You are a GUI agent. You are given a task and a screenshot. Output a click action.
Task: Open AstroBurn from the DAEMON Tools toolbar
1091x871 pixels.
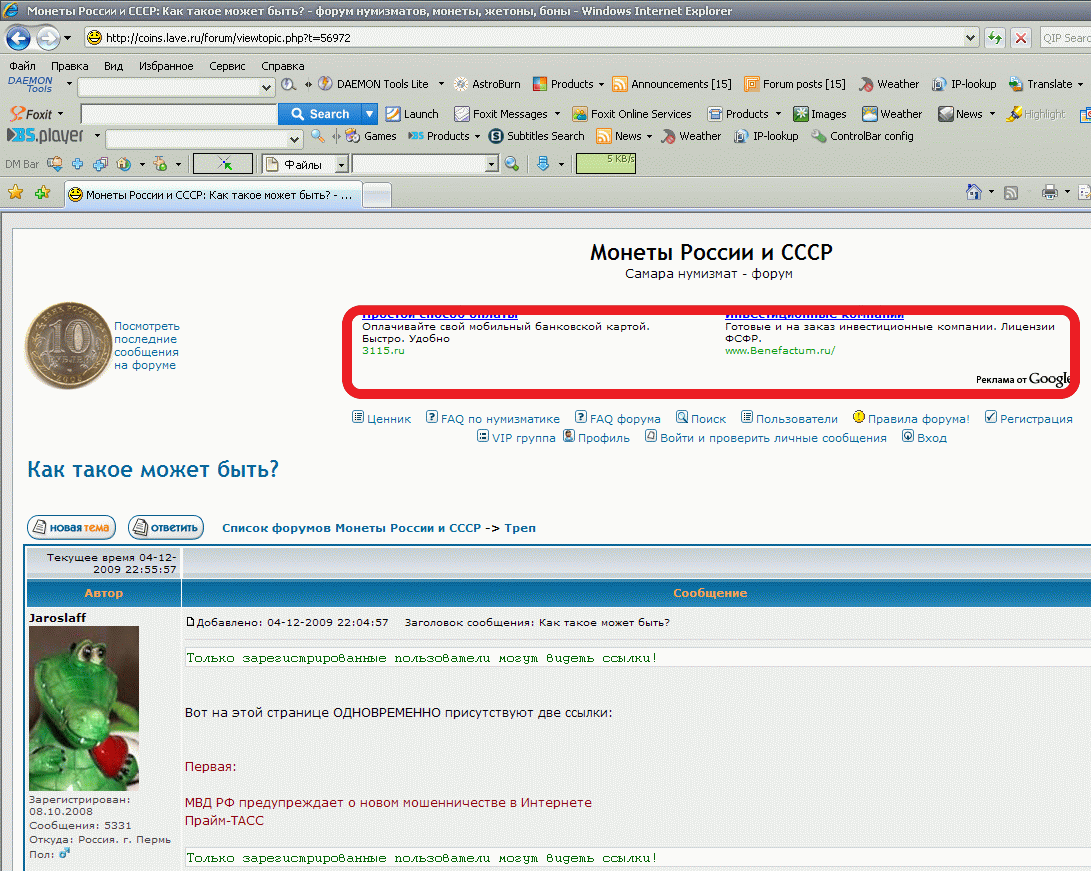pyautogui.click(x=487, y=84)
